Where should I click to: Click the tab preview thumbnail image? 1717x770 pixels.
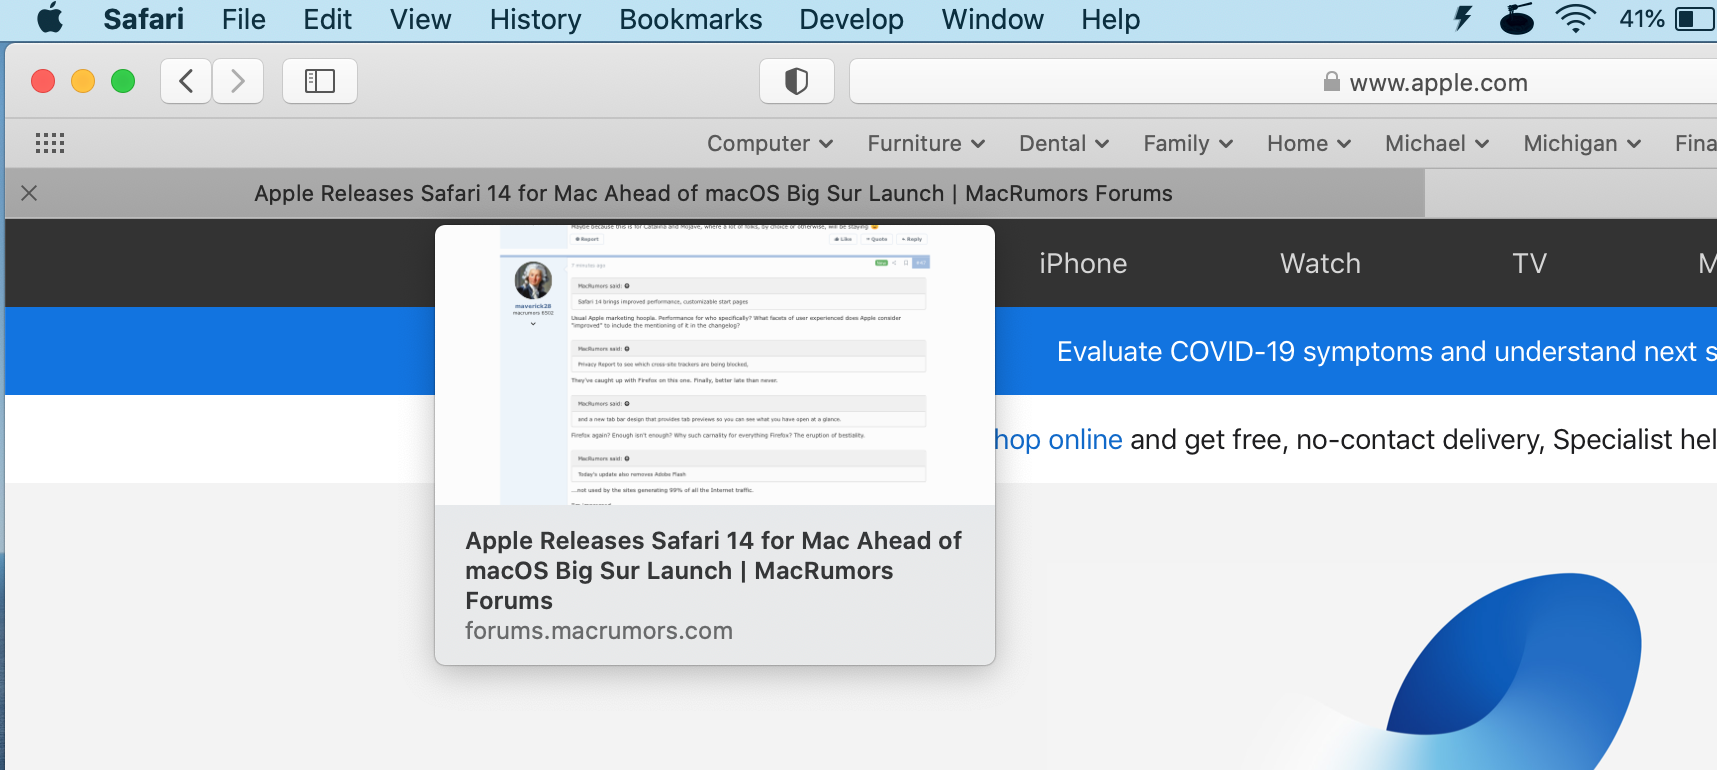click(x=715, y=365)
